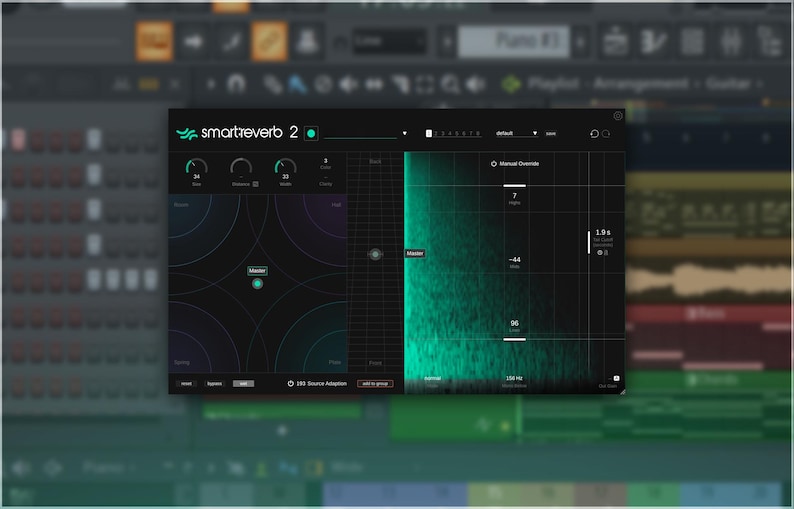Select the Spring corner of the matrix

coord(182,363)
